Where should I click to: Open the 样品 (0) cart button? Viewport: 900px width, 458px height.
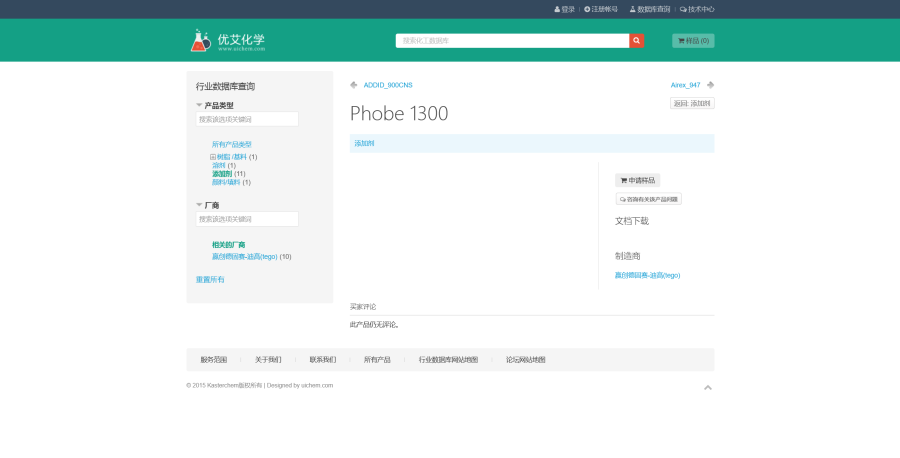[693, 41]
